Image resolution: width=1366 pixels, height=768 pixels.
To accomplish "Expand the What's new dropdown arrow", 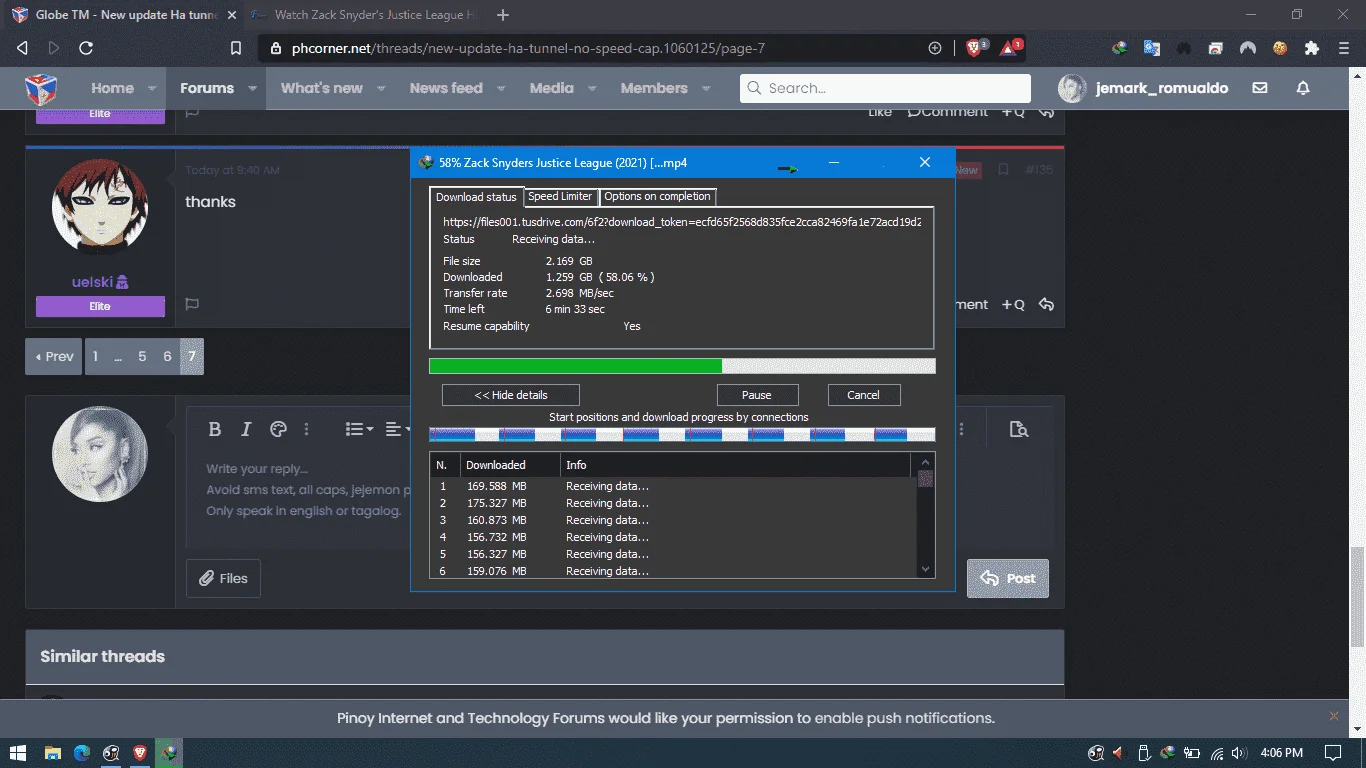I will 381,88.
